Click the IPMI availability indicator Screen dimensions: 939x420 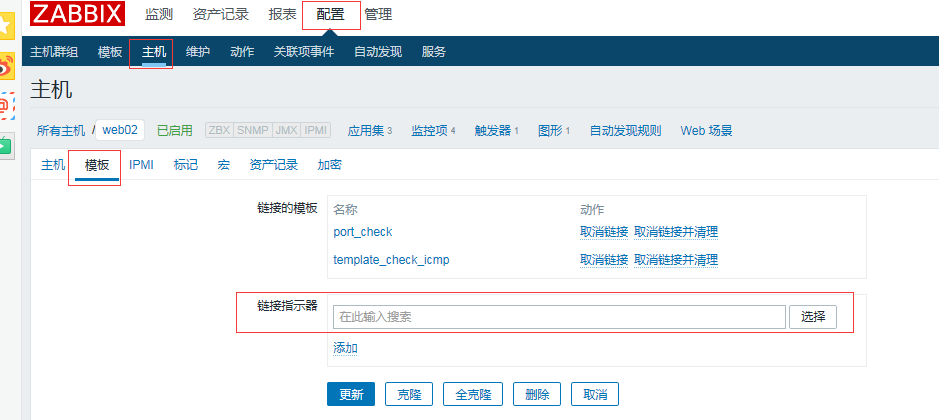tap(316, 131)
